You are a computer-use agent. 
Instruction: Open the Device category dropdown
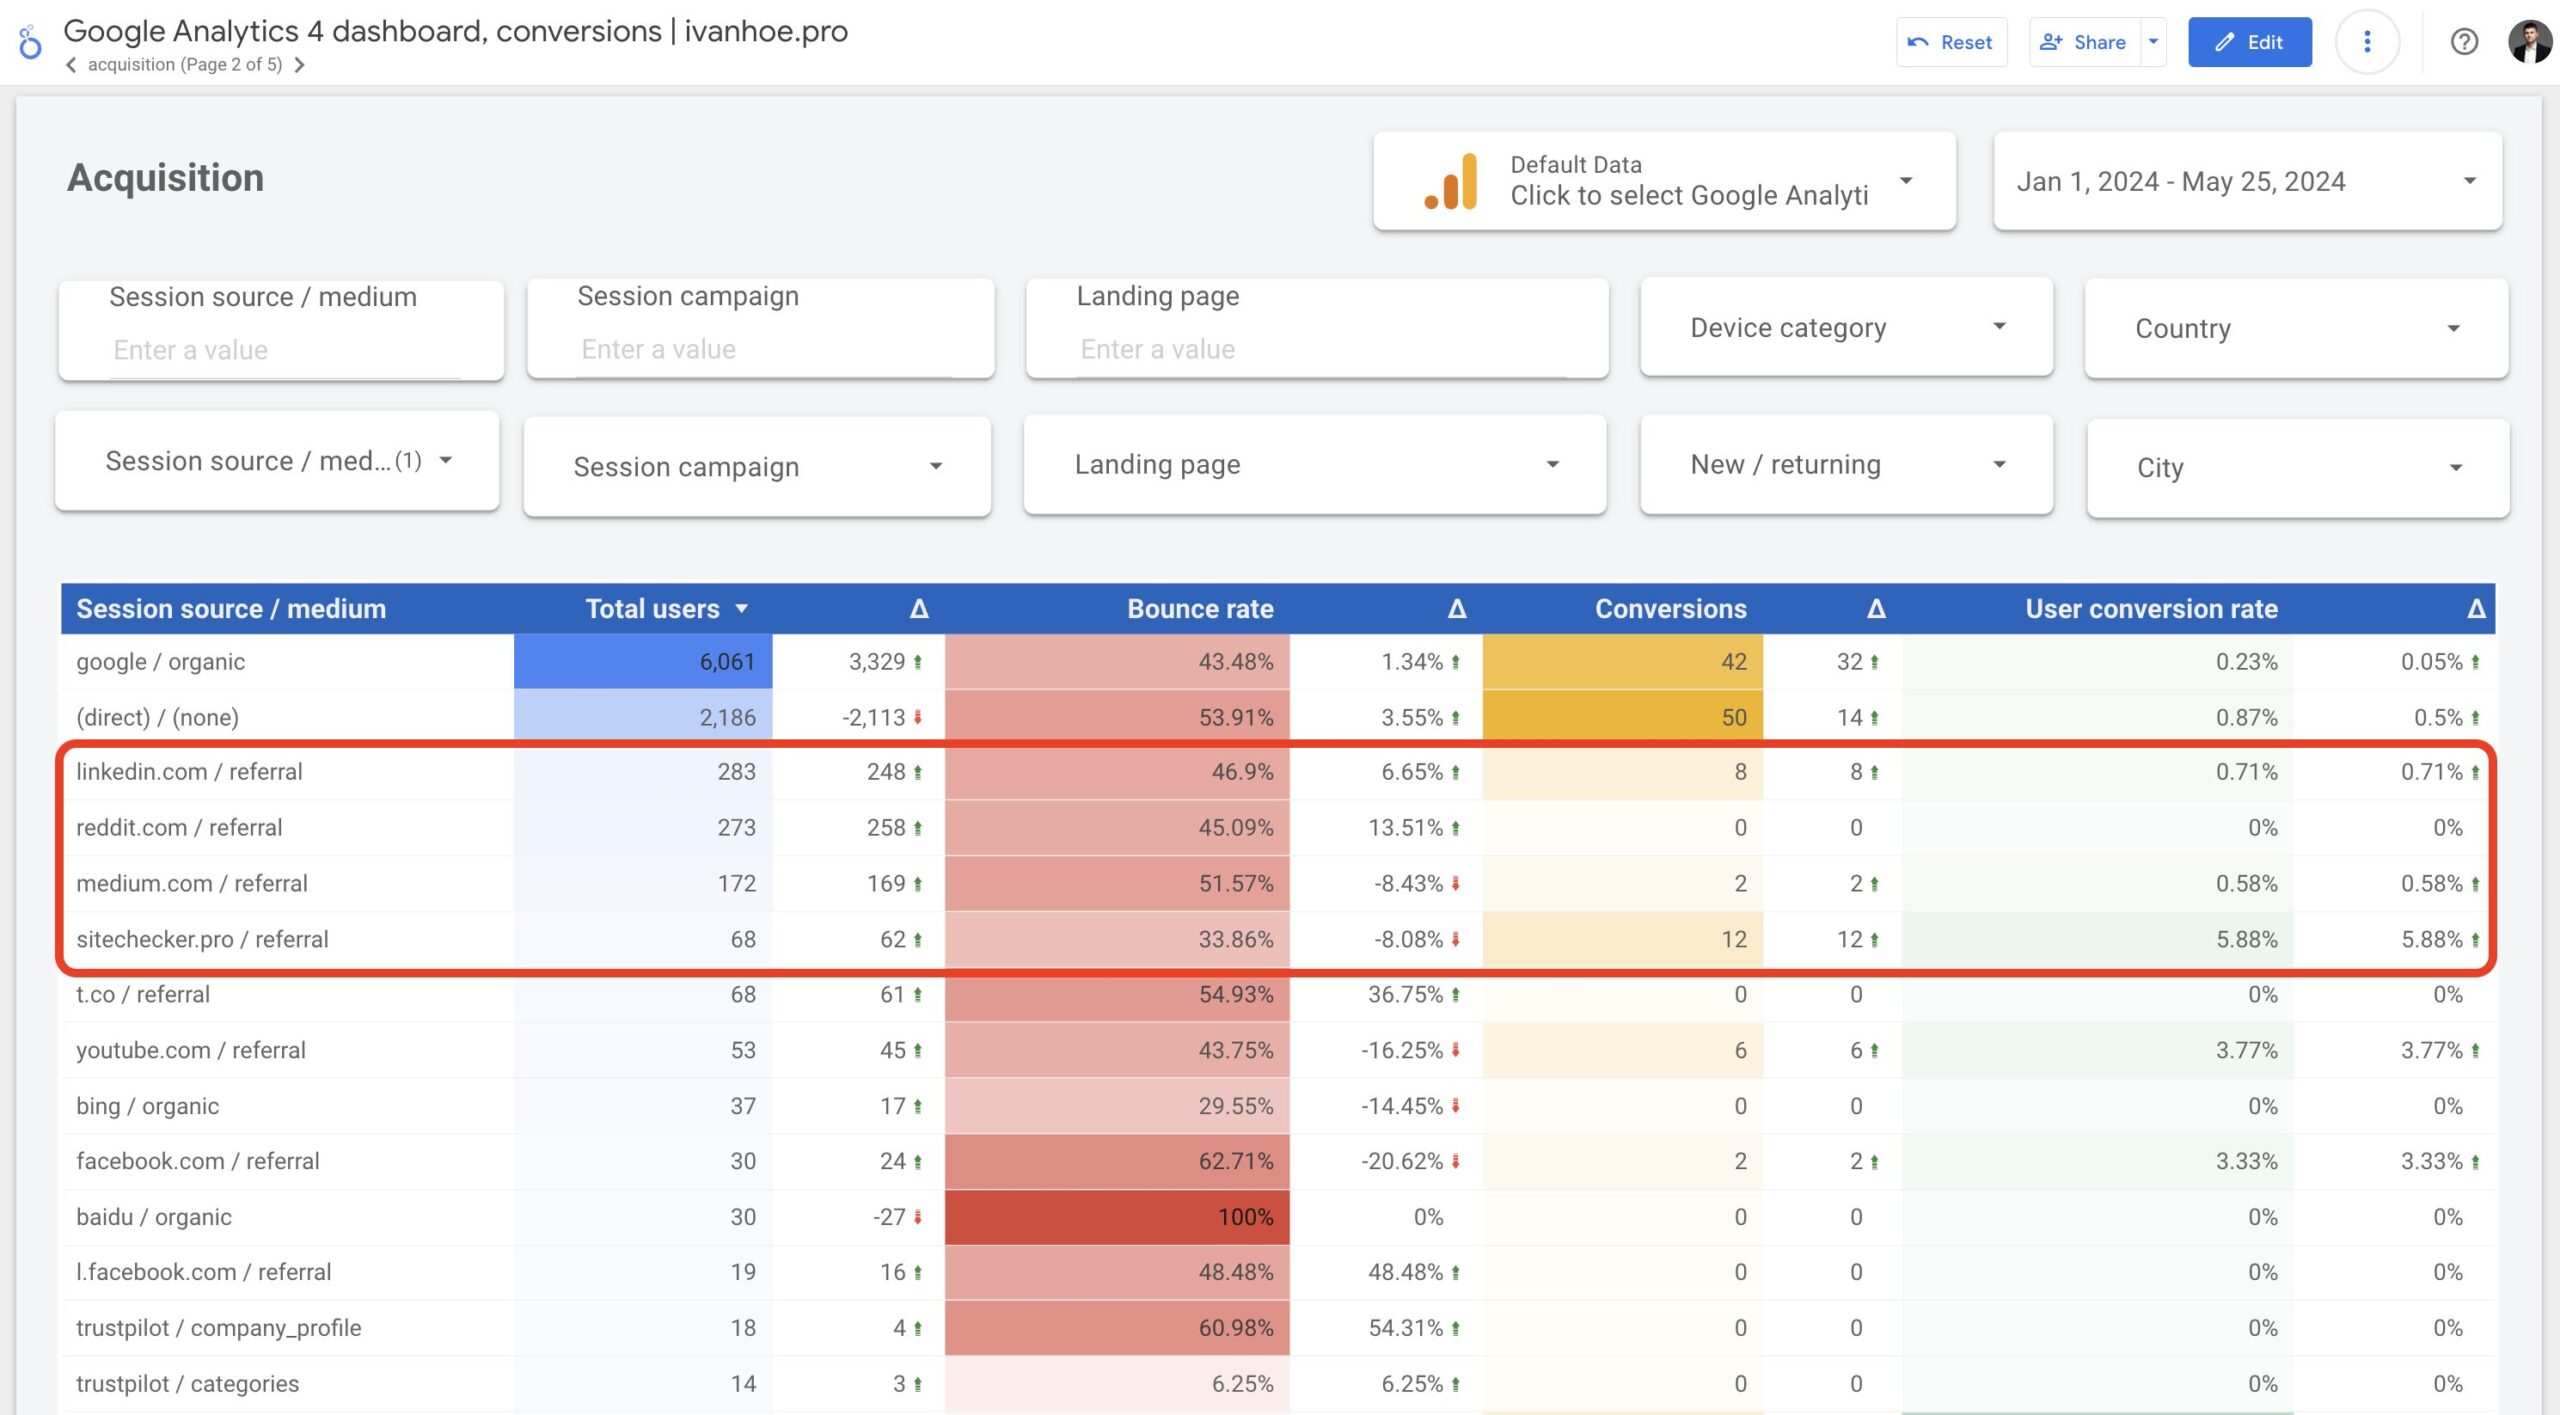coord(1846,327)
